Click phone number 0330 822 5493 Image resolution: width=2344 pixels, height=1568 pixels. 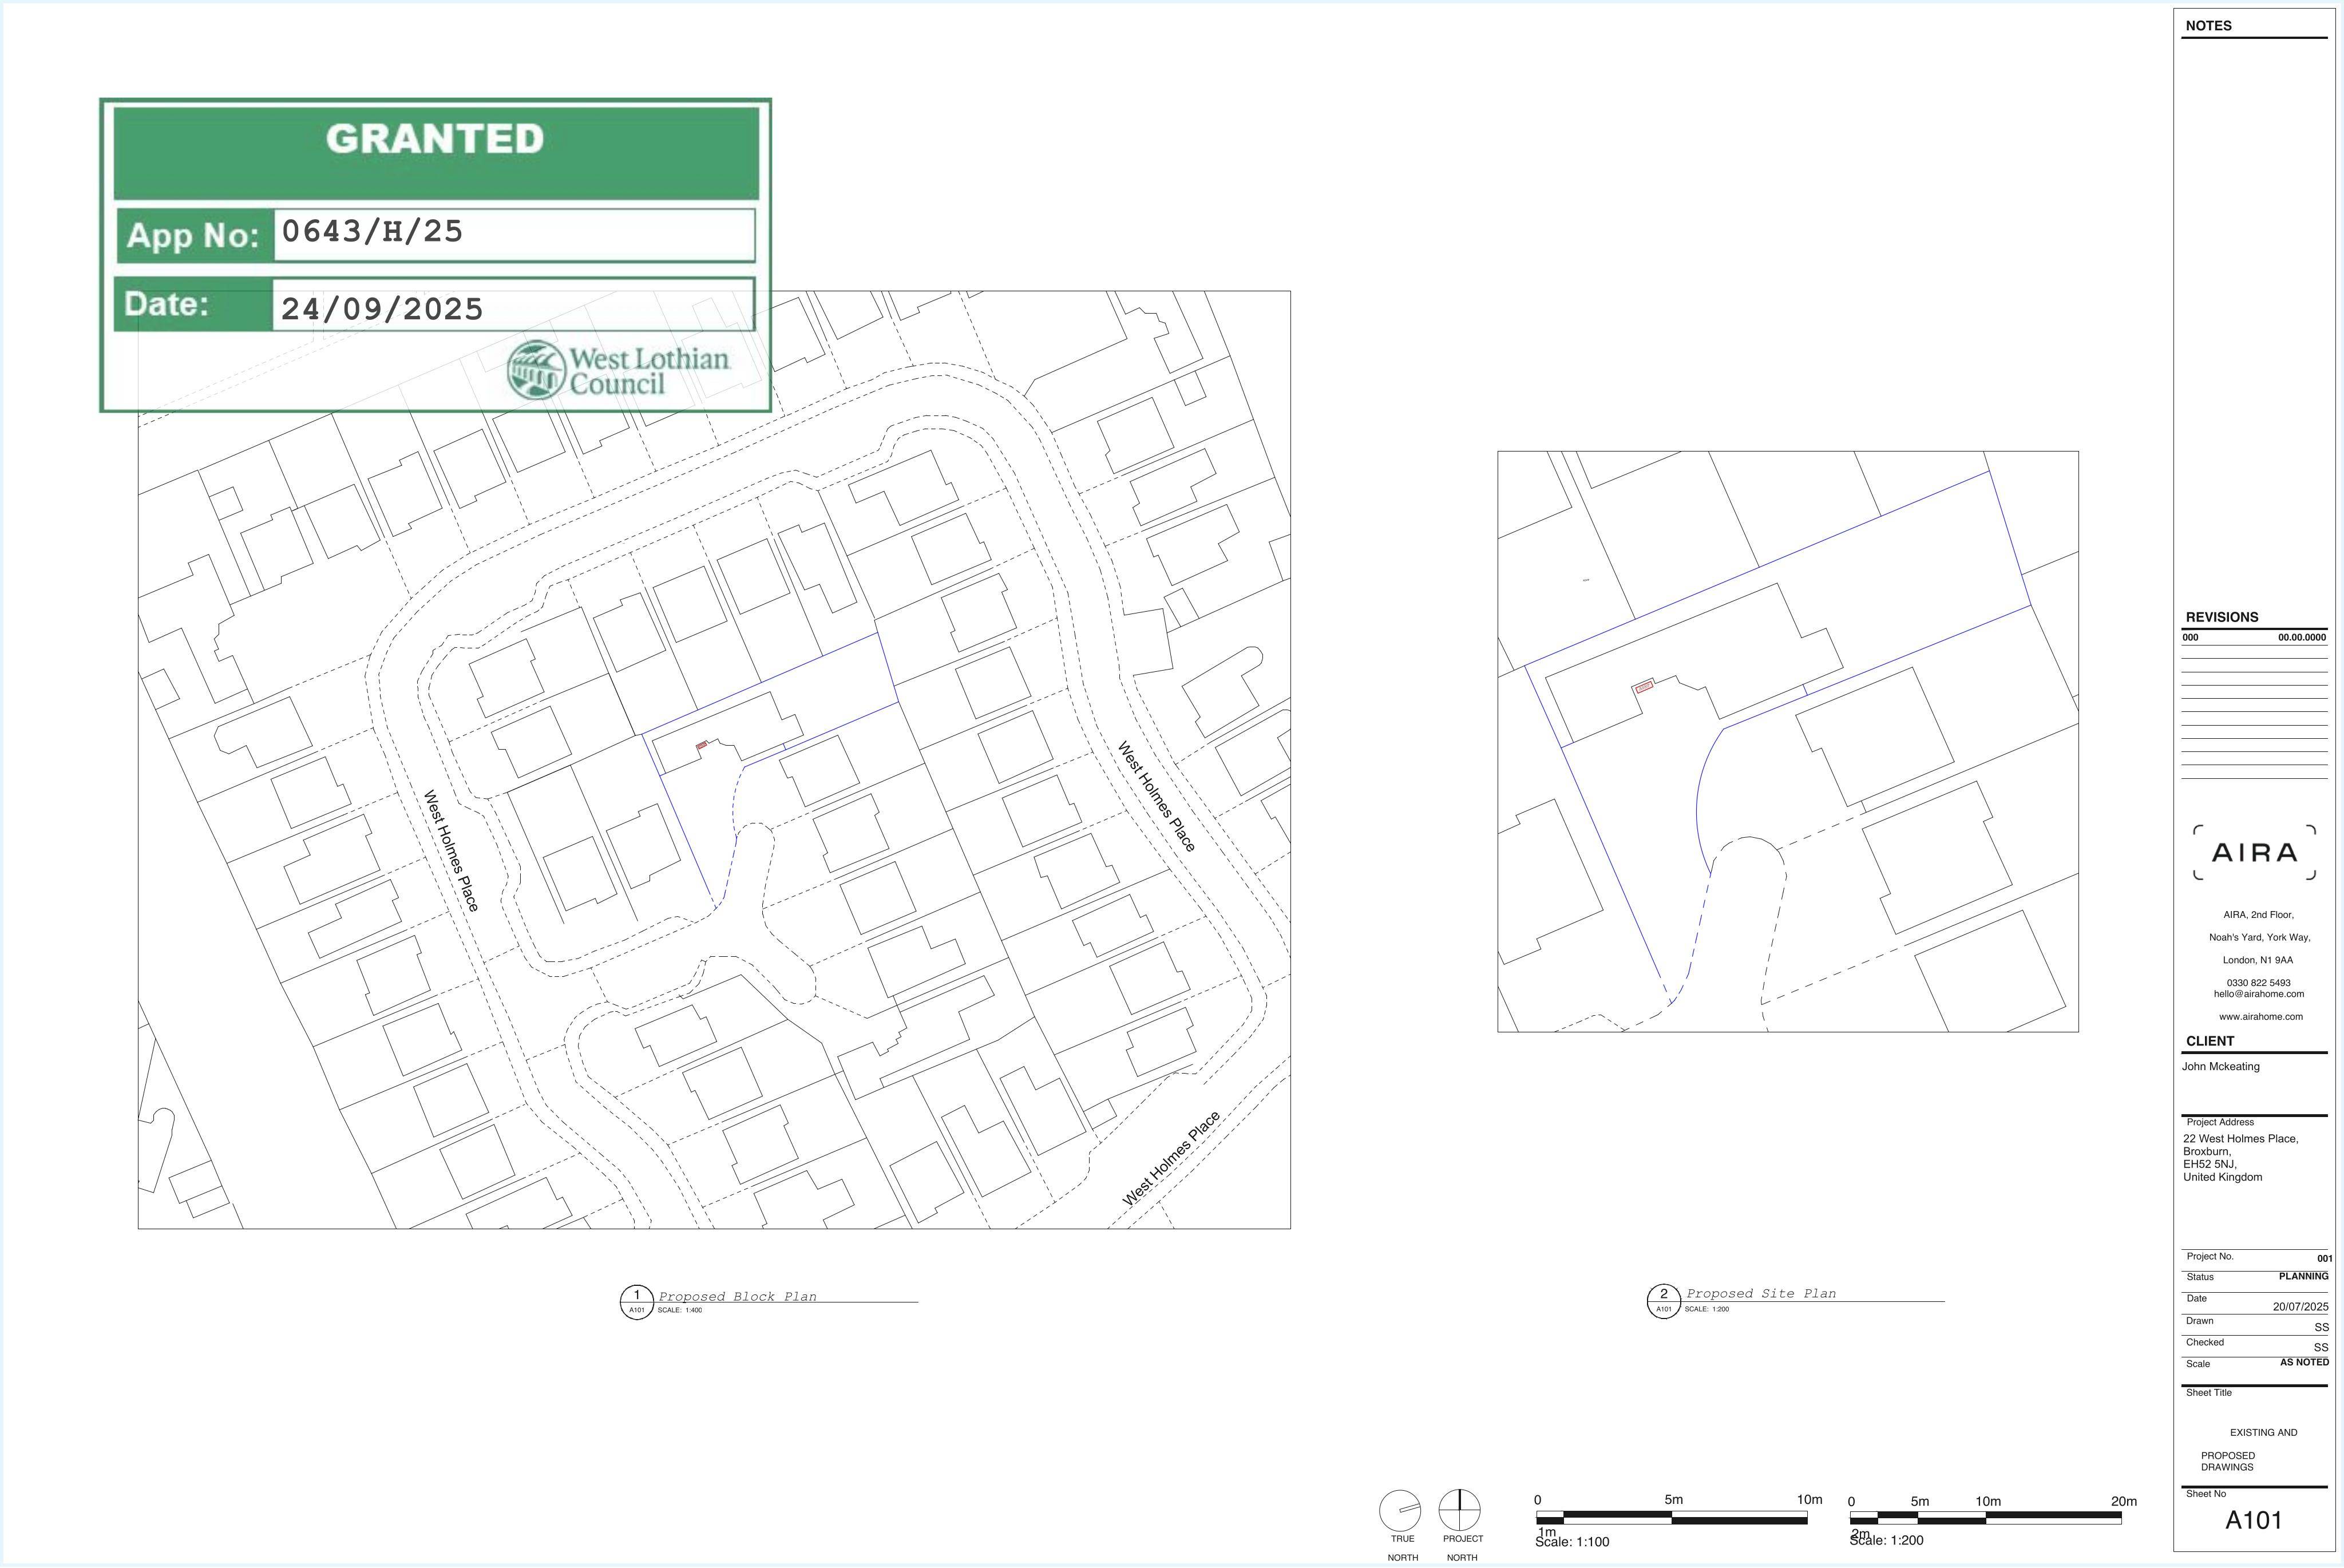point(2258,983)
